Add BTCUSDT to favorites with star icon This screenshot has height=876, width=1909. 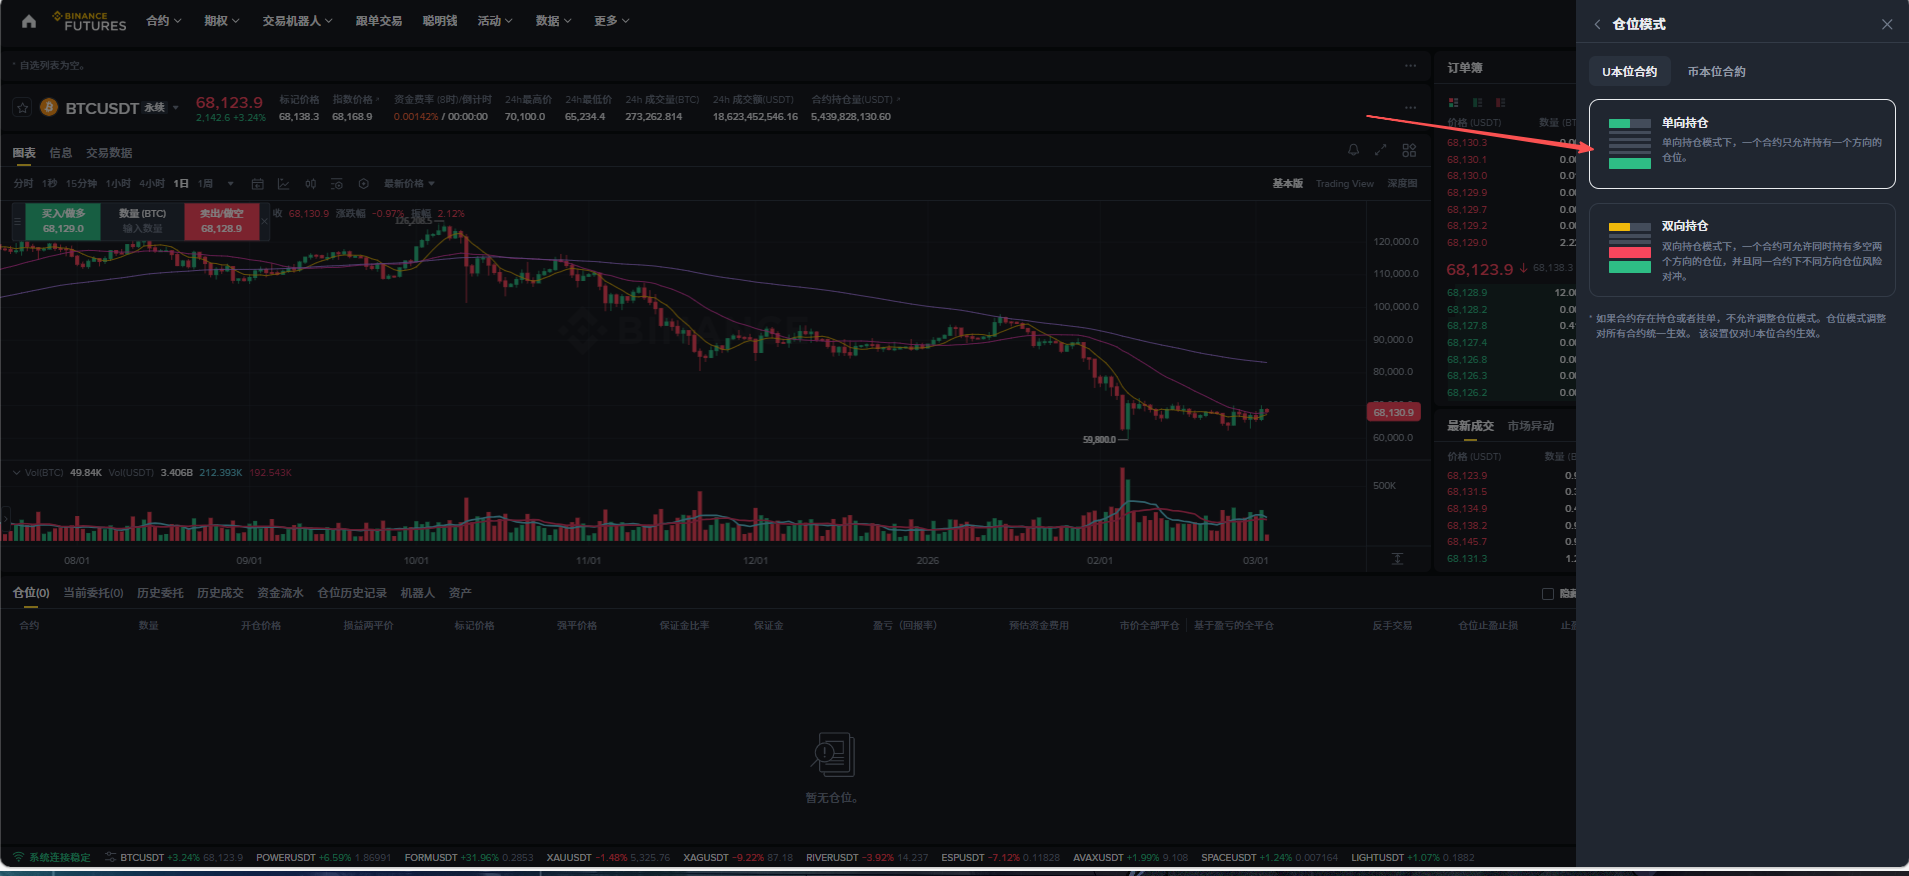coord(23,108)
